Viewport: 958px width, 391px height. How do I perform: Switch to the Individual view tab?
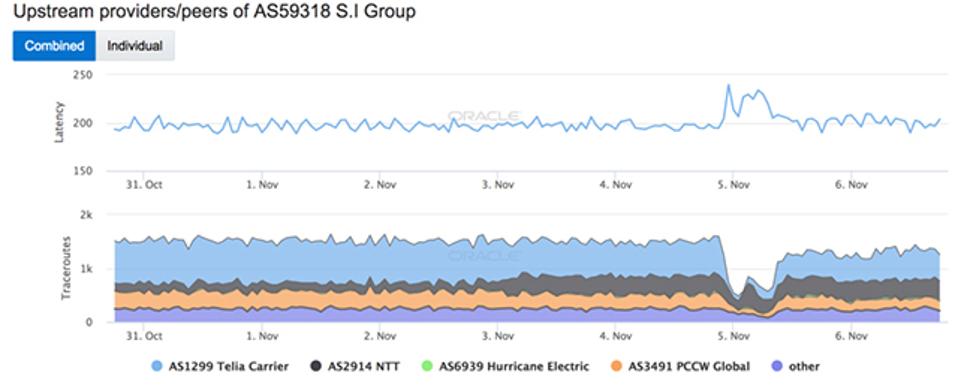pos(135,46)
